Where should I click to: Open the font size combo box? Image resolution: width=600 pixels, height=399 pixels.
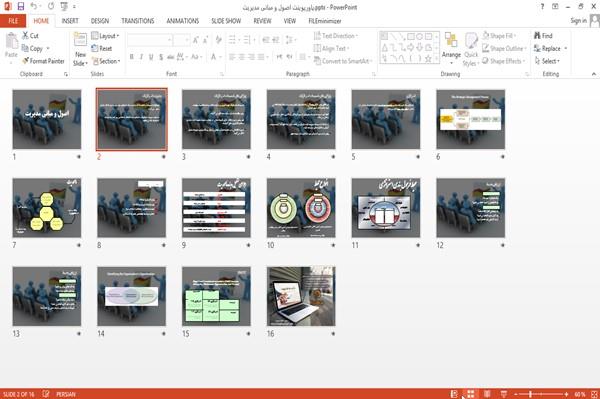pos(181,39)
